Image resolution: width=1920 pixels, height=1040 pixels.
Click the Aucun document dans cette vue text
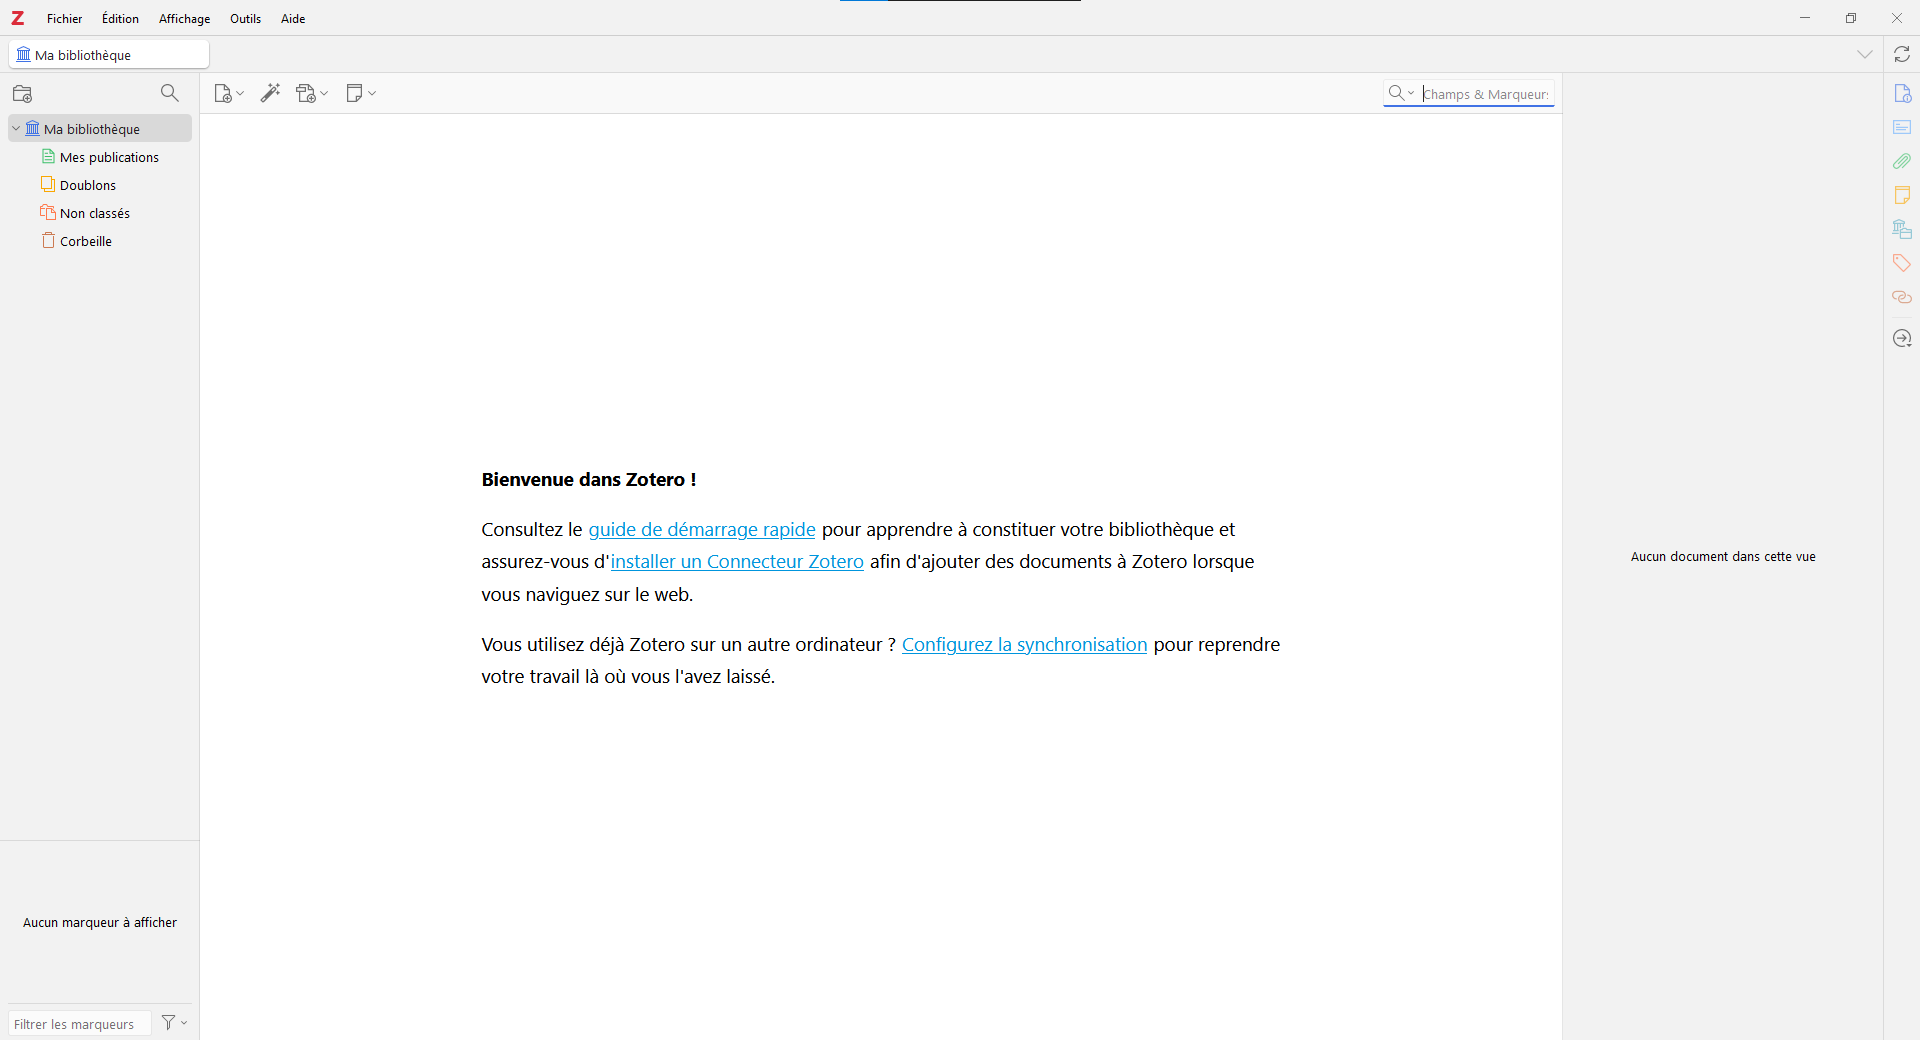1723,557
